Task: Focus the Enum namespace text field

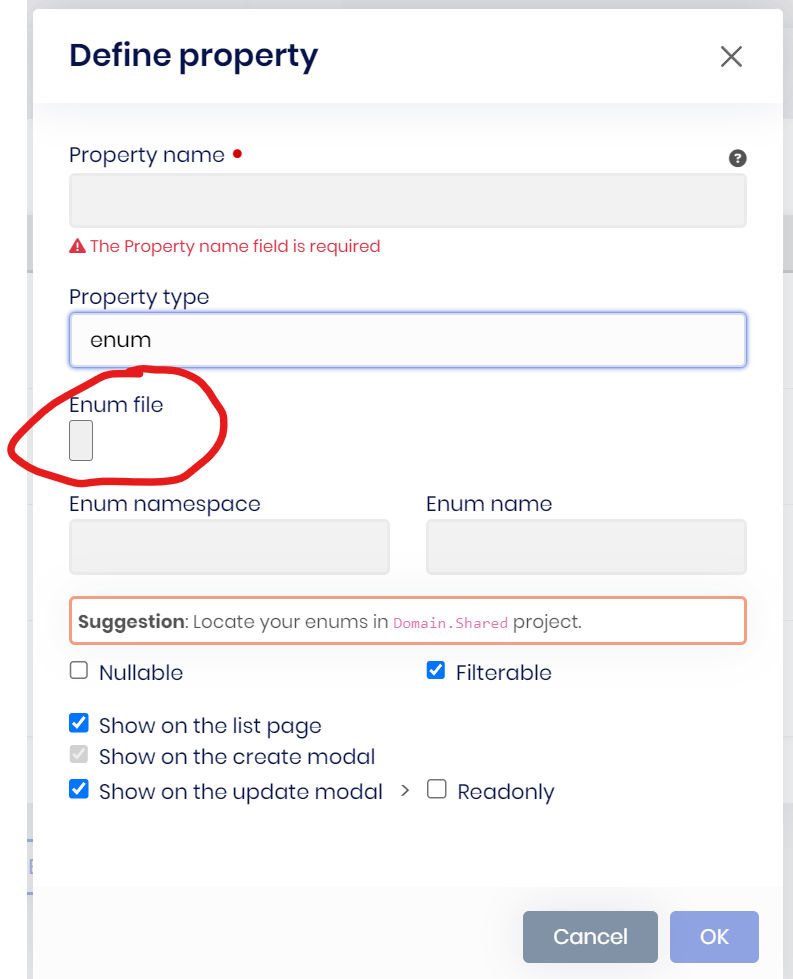Action: pyautogui.click(x=229, y=547)
